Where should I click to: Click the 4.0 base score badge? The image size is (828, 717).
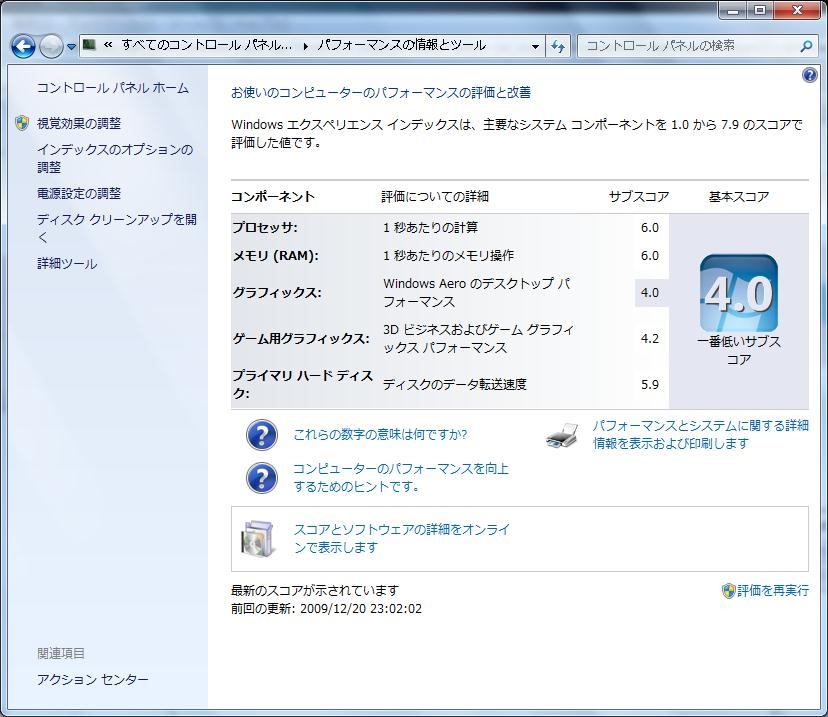click(739, 294)
